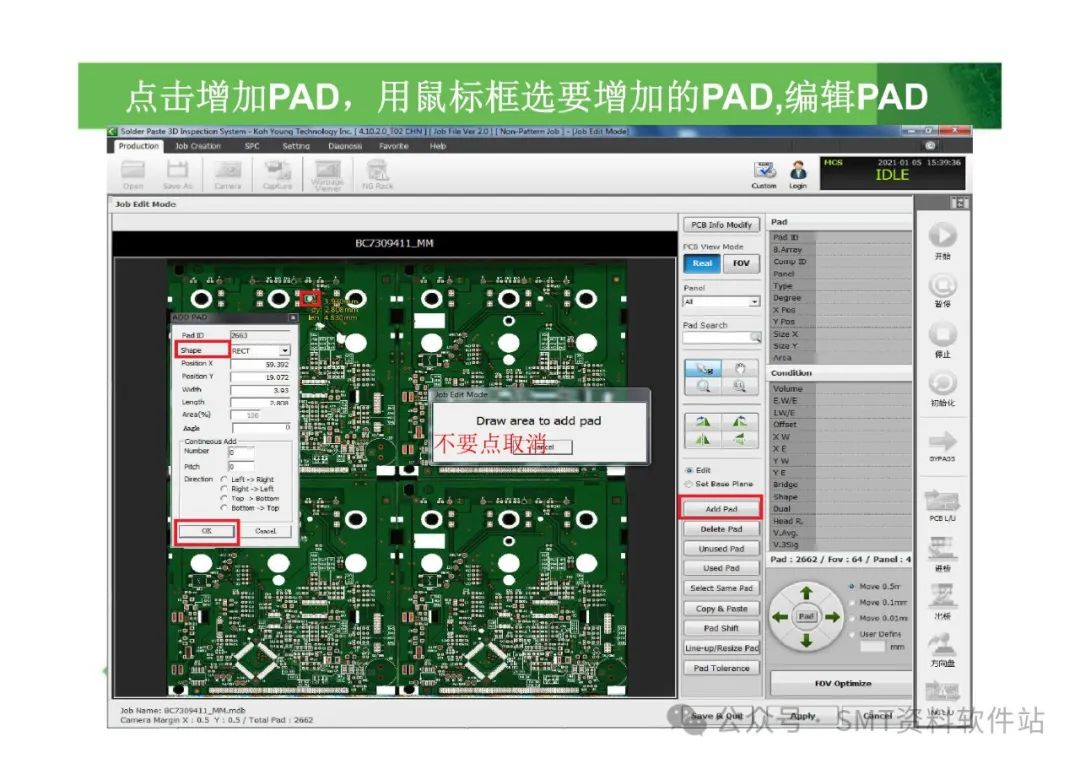Image resolution: width=1080 pixels, height=764 pixels.
Task: Click the Add Pad button
Action: click(721, 508)
